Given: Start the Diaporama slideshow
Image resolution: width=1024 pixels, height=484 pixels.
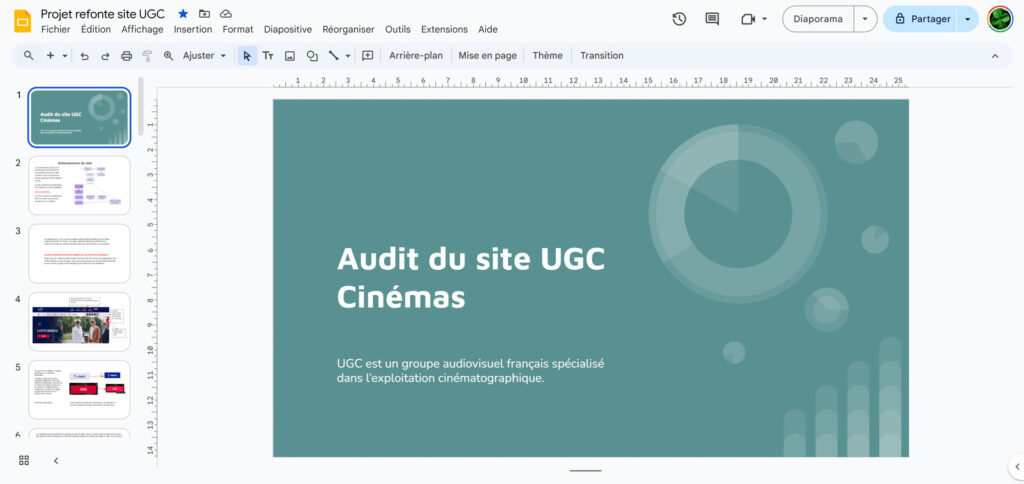Looking at the screenshot, I should [x=818, y=19].
